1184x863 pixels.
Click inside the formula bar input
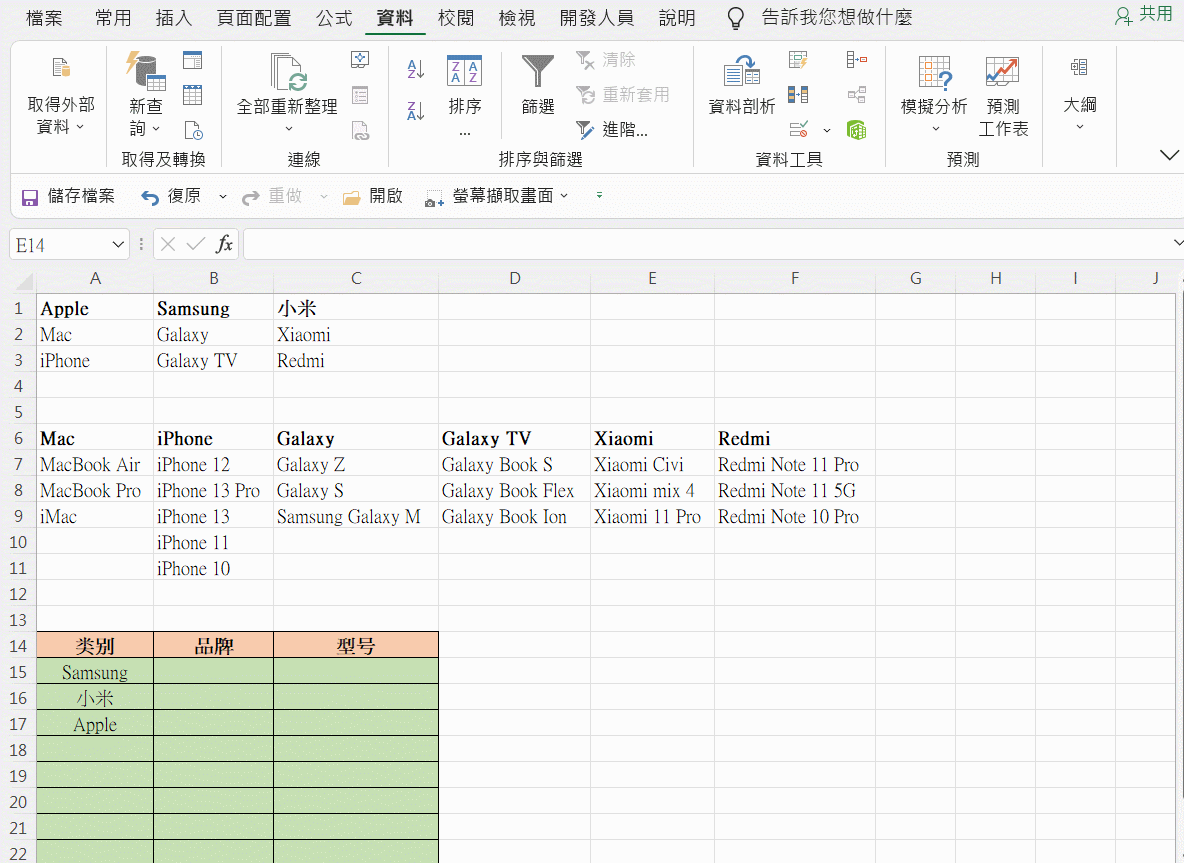click(x=706, y=245)
